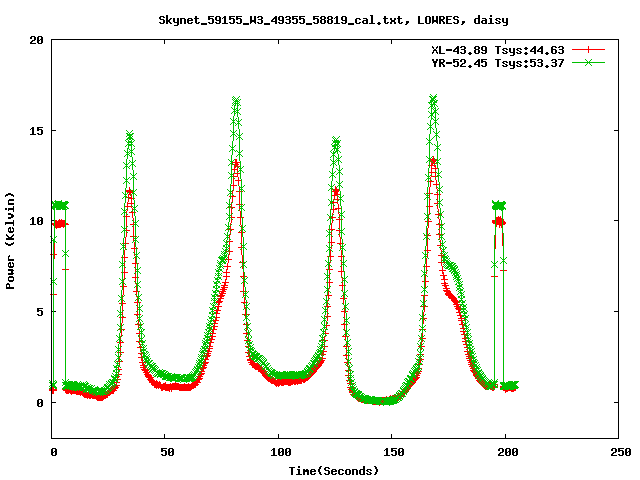Select the YR-52.45 Tsys:53.37 legend entry
This screenshot has height=480, width=640.
point(498,63)
